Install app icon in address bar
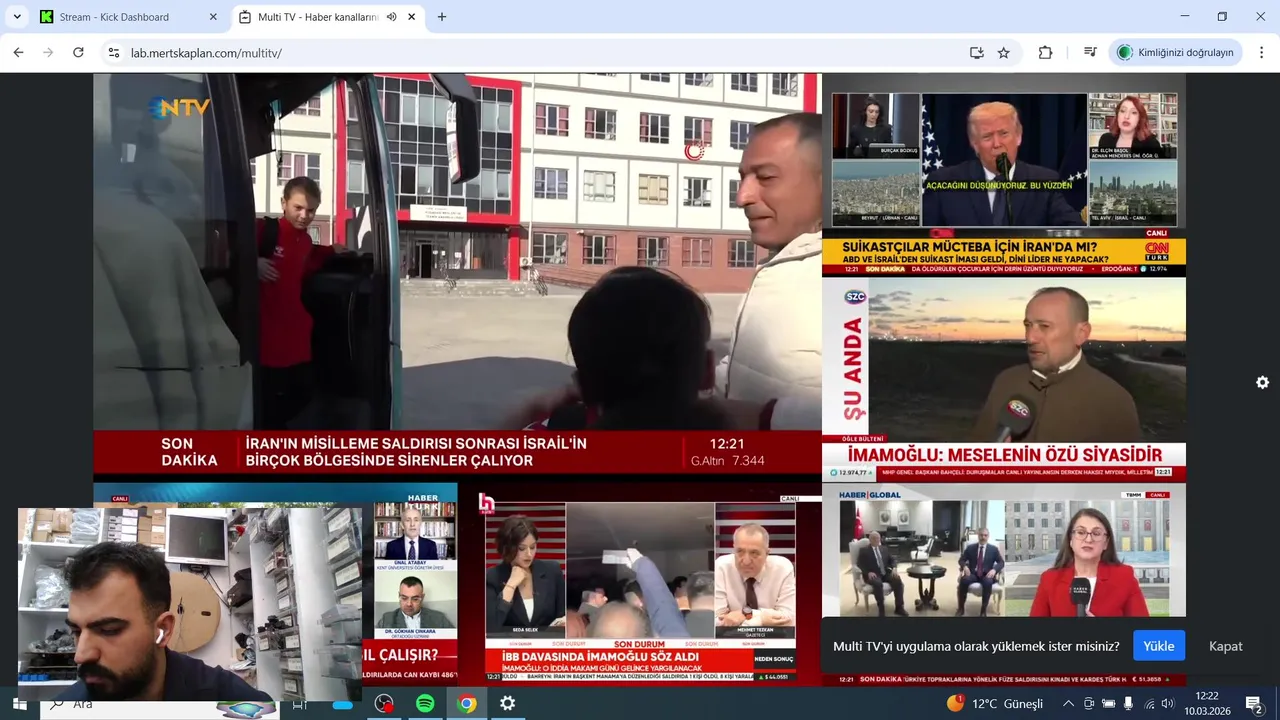Image resolution: width=1280 pixels, height=720 pixels. point(977,53)
